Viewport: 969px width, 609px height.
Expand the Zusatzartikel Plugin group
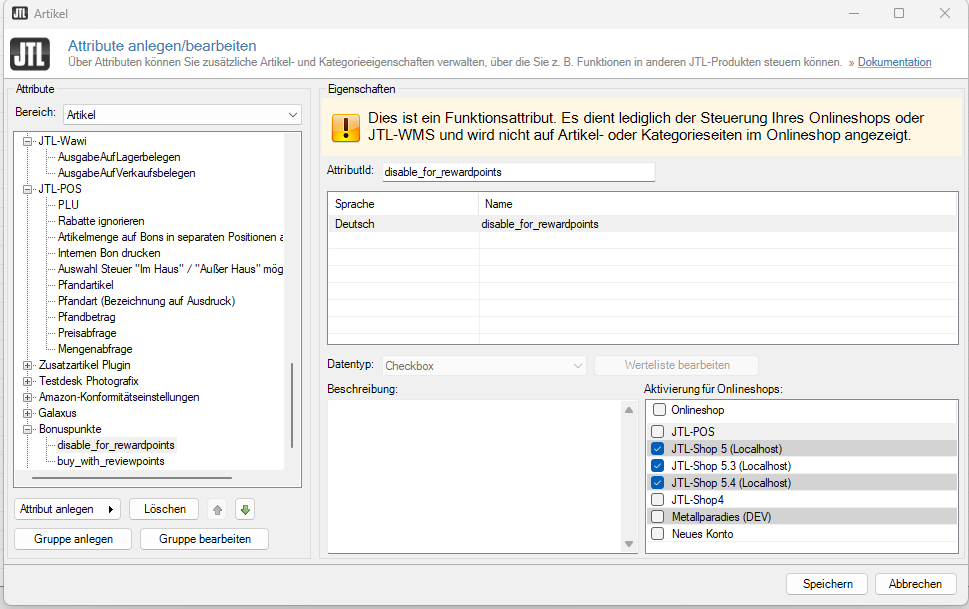(x=27, y=365)
